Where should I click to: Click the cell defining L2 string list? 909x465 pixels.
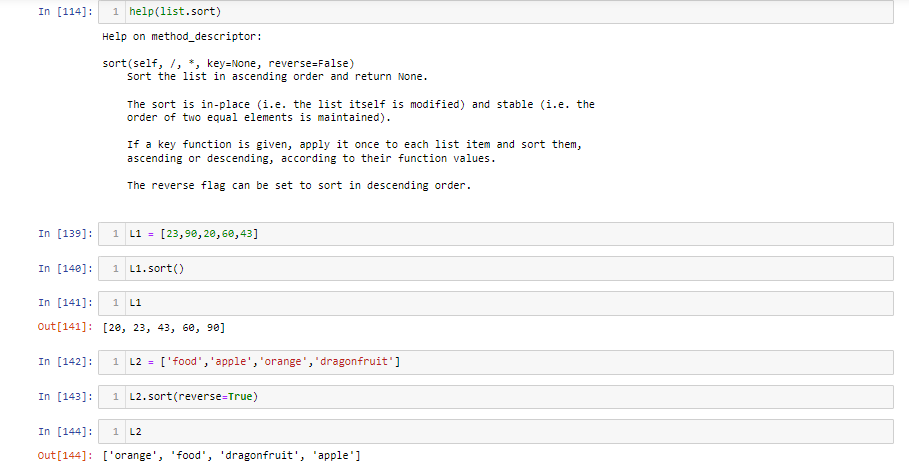[x=496, y=362]
